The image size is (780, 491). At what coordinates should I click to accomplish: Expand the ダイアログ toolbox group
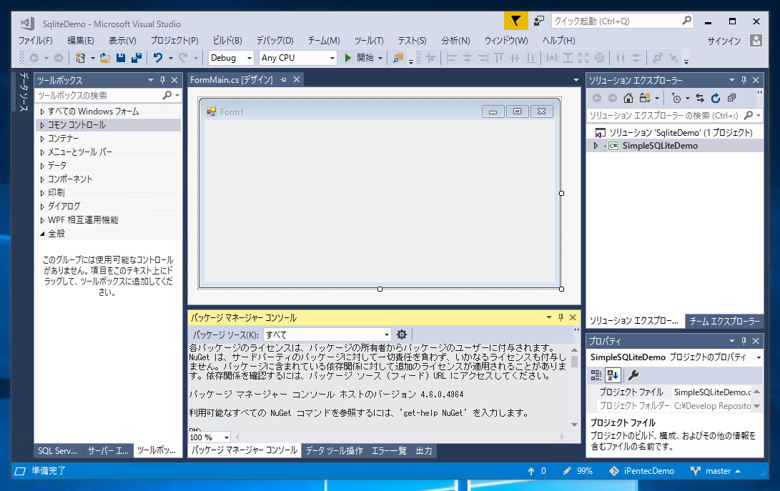click(42, 206)
